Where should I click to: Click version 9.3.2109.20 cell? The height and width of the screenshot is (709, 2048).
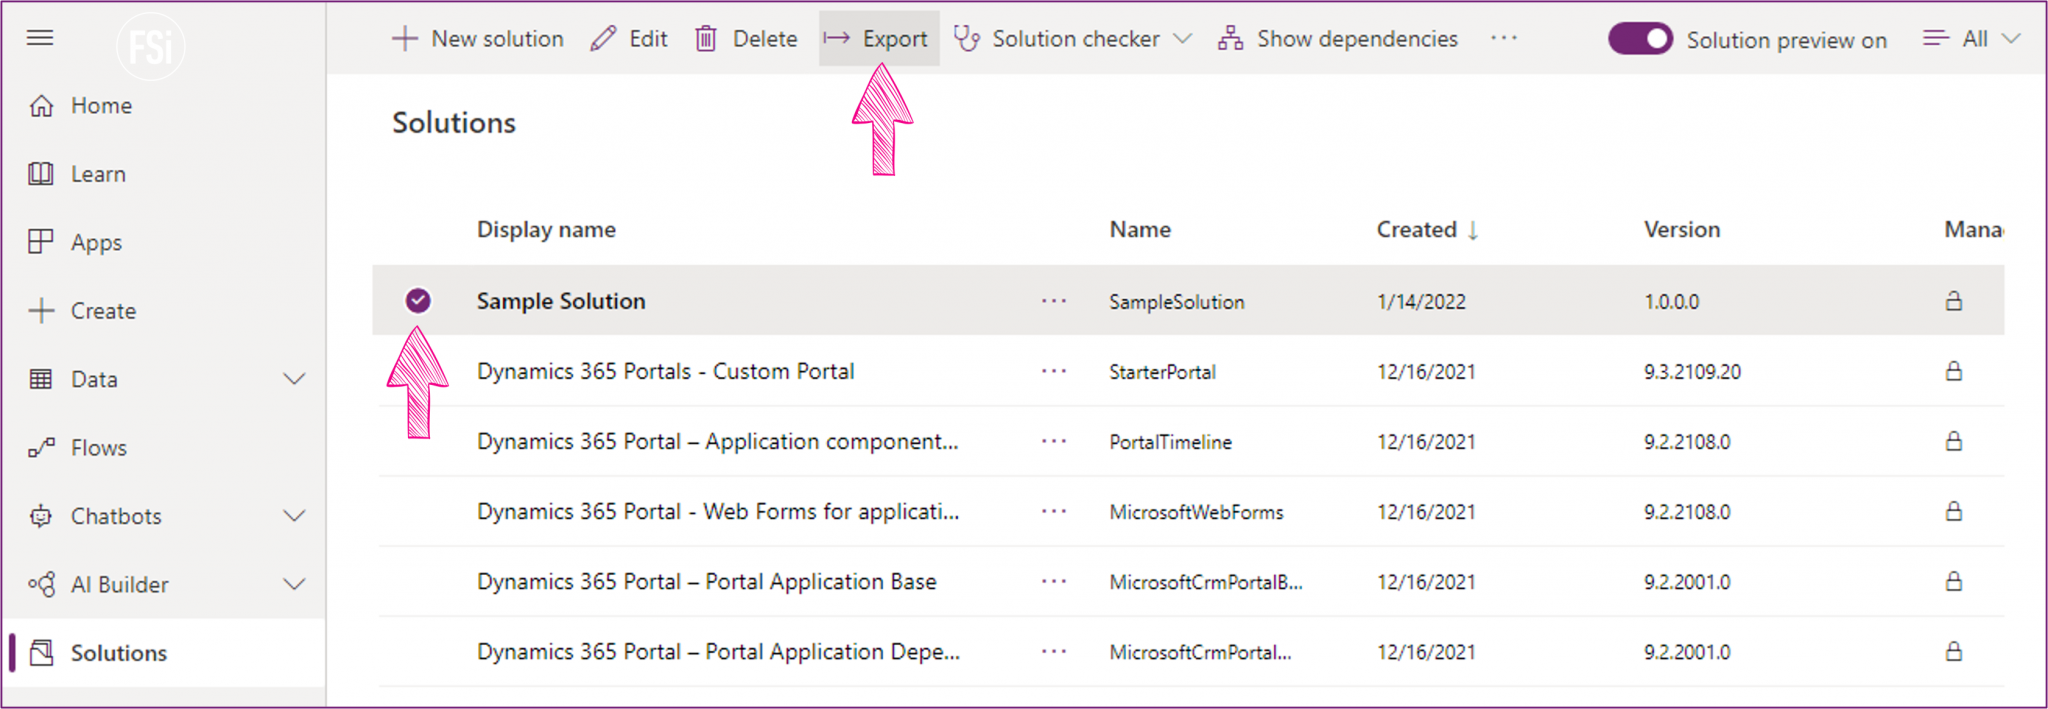click(1692, 372)
